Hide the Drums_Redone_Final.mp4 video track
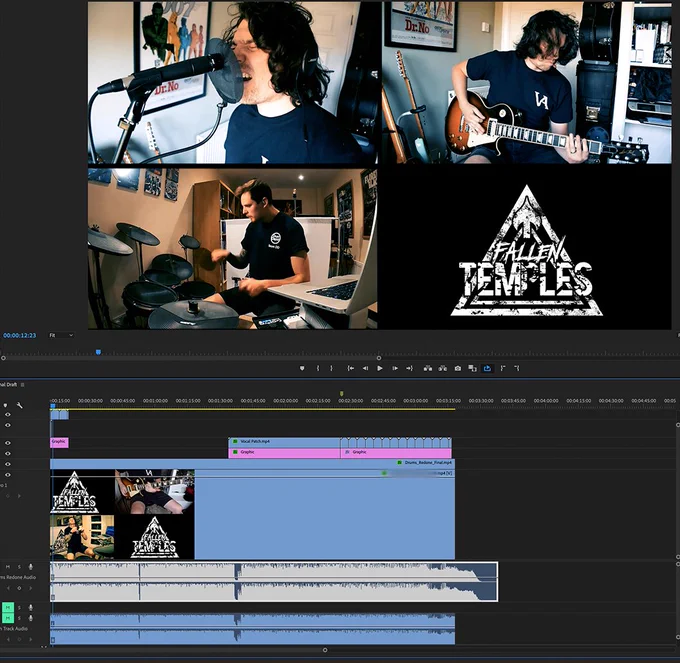The height and width of the screenshot is (663, 680). tap(8, 464)
